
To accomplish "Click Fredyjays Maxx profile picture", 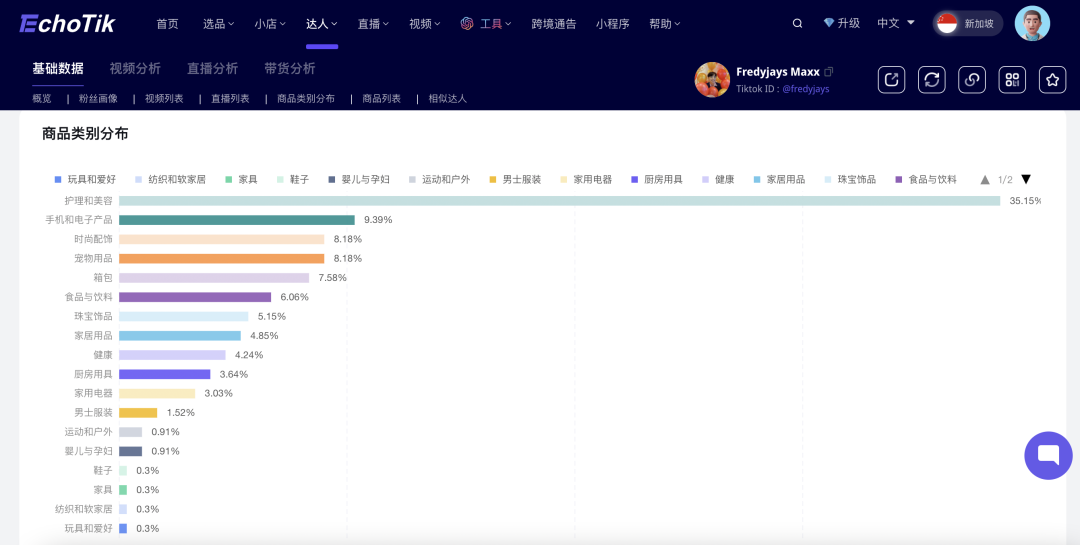I will 712,80.
